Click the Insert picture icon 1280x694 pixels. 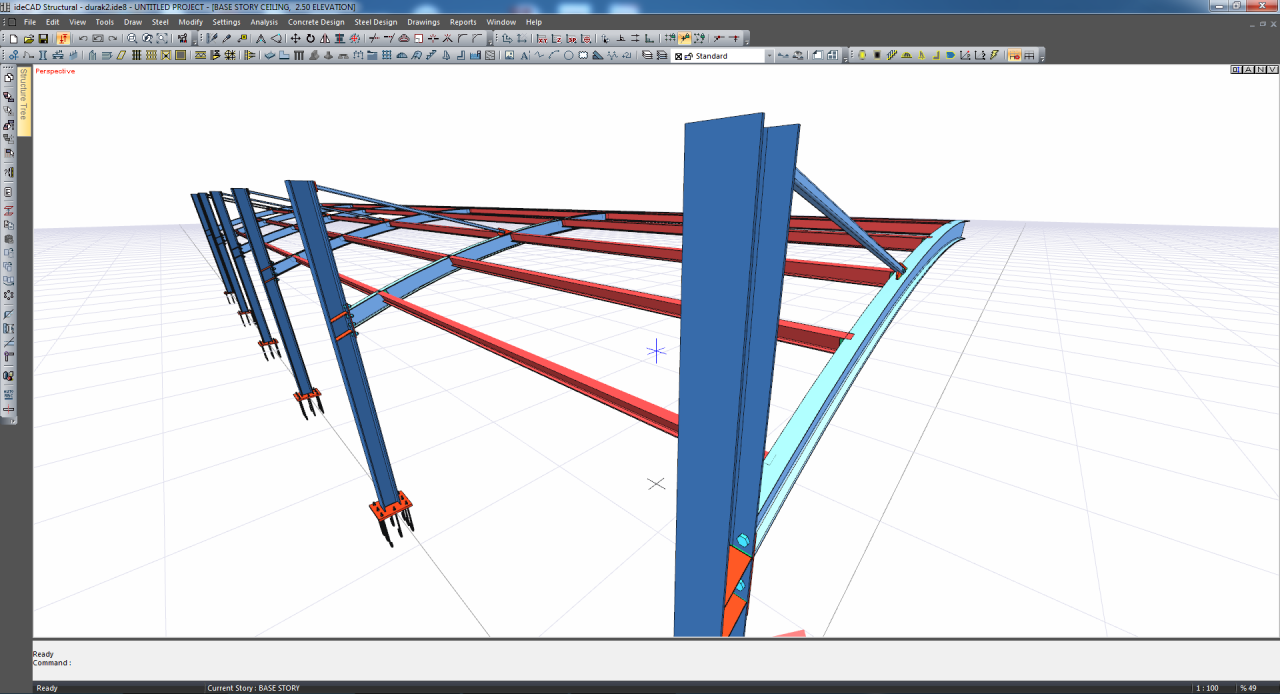[x=509, y=55]
